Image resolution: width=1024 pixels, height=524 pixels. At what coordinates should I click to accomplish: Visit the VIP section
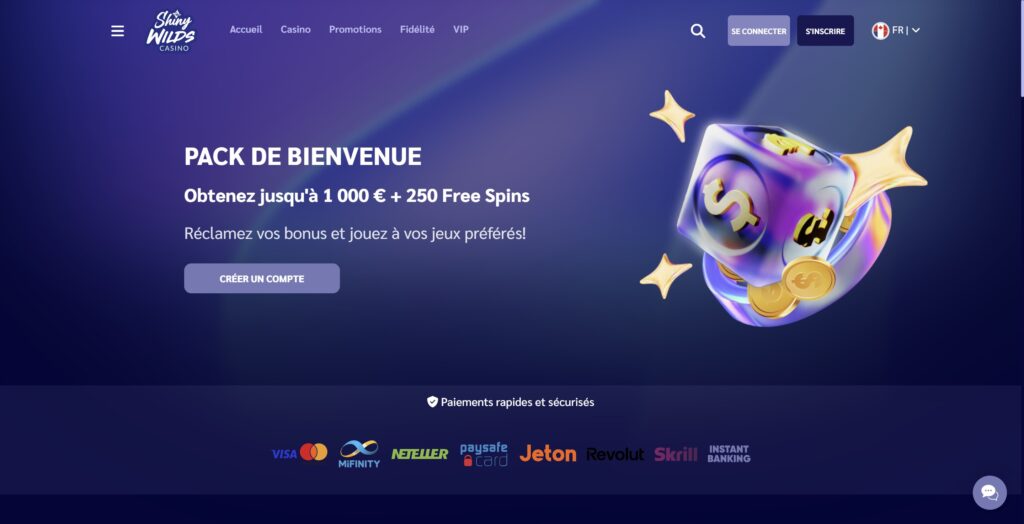click(461, 29)
